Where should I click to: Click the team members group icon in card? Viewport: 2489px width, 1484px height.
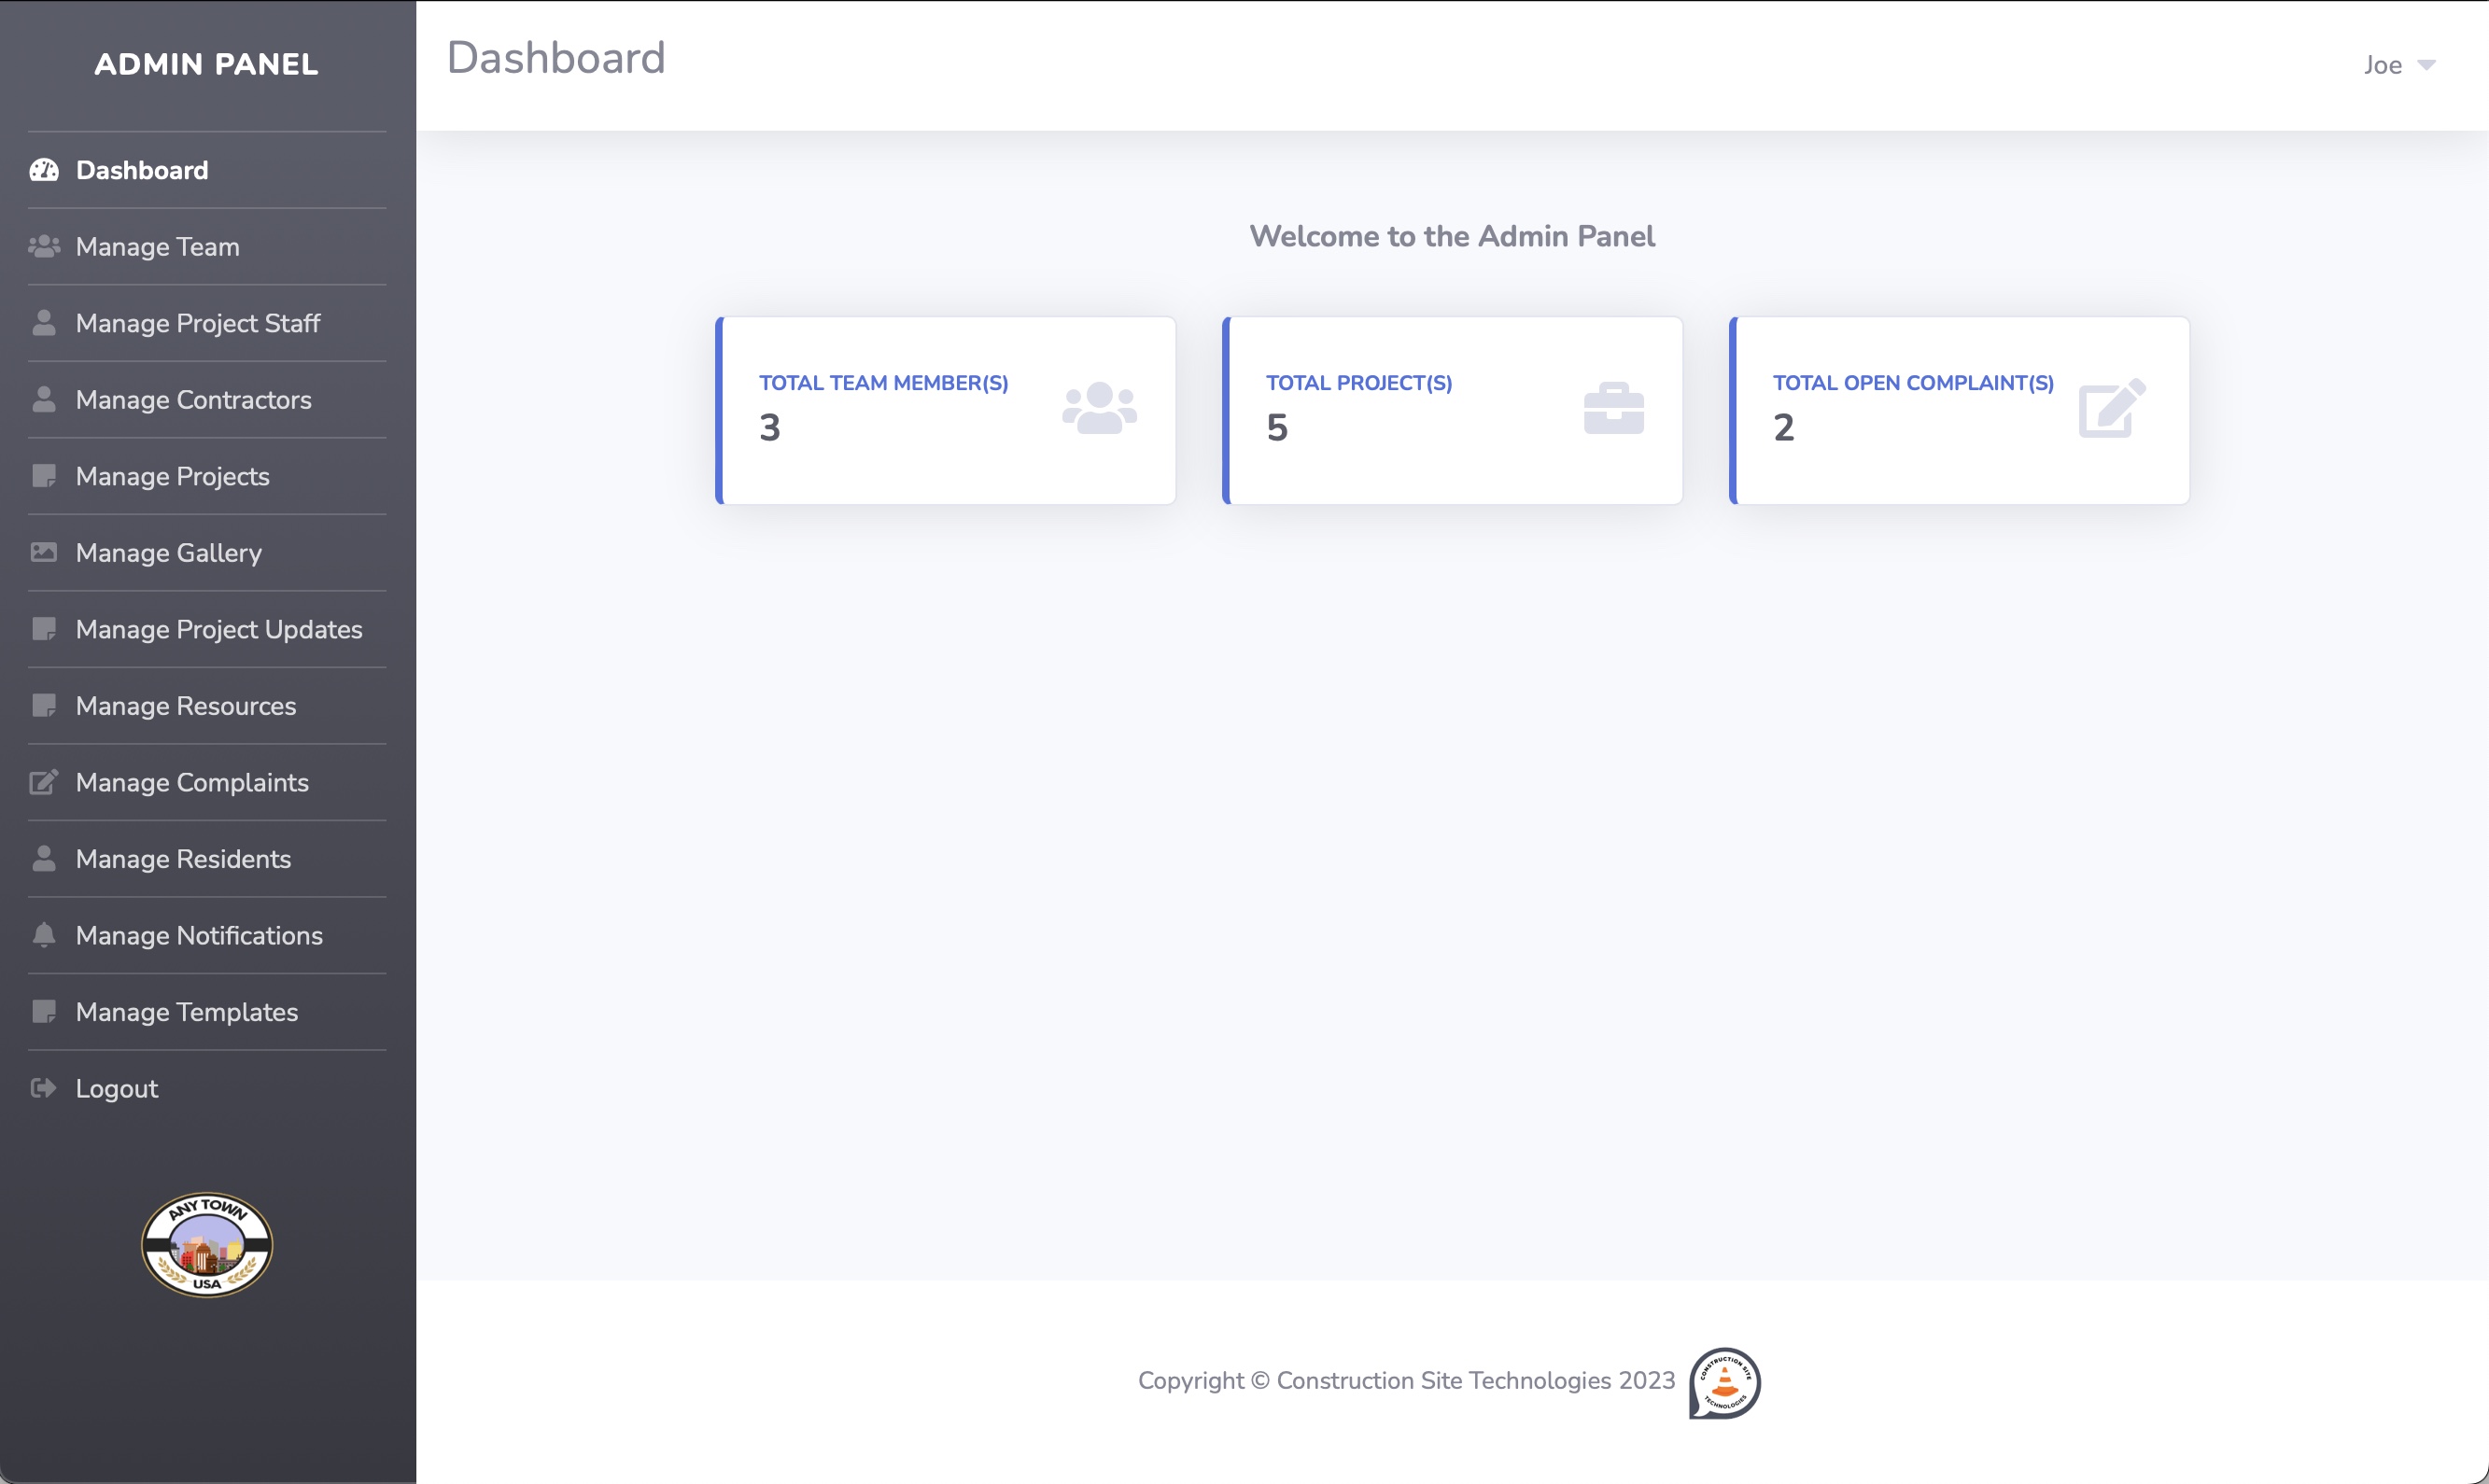pyautogui.click(x=1099, y=408)
